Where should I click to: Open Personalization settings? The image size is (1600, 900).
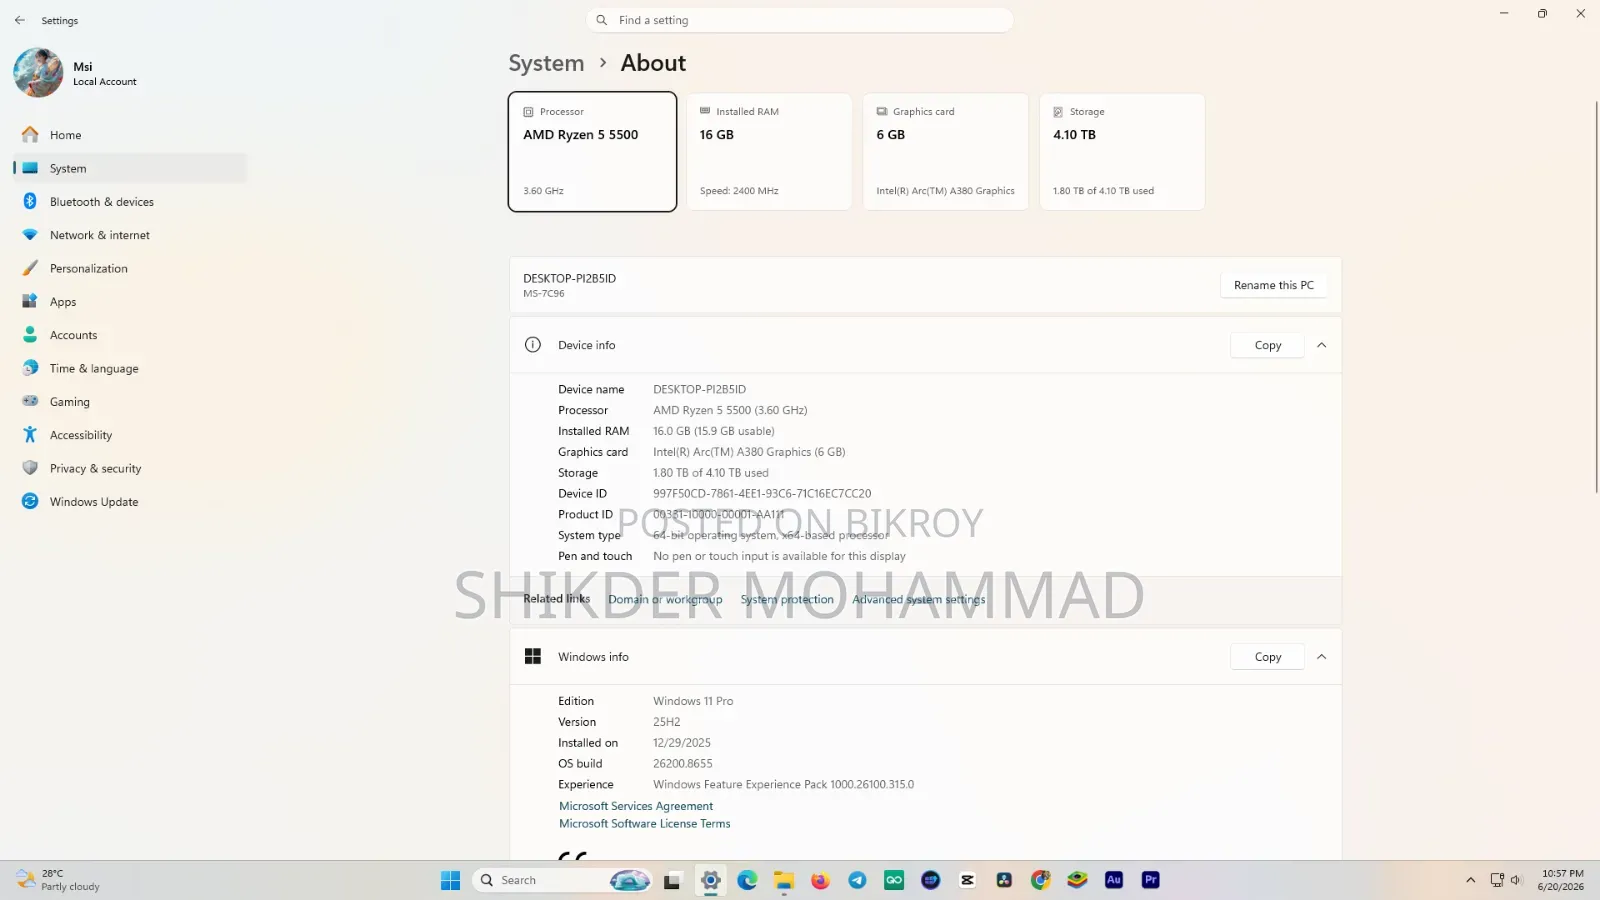(130, 268)
